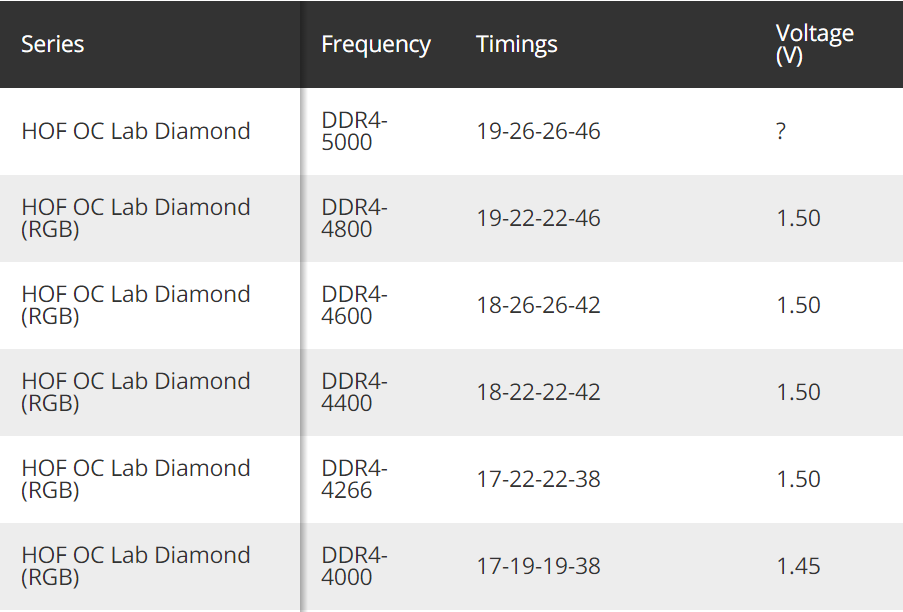
Task: Click the Timings column header
Action: click(x=516, y=44)
